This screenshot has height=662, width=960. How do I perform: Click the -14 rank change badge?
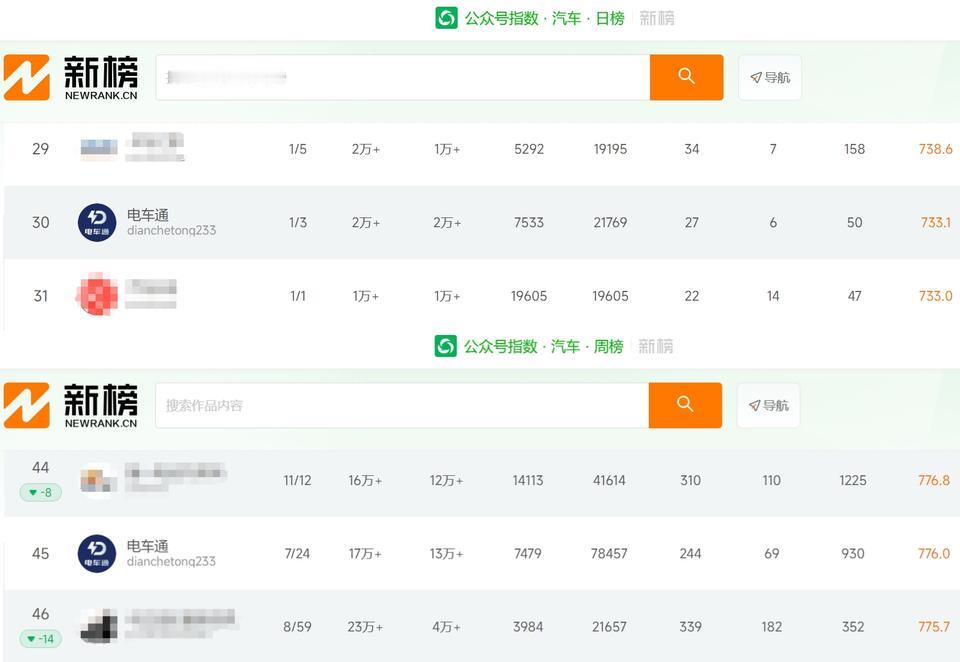[40, 639]
